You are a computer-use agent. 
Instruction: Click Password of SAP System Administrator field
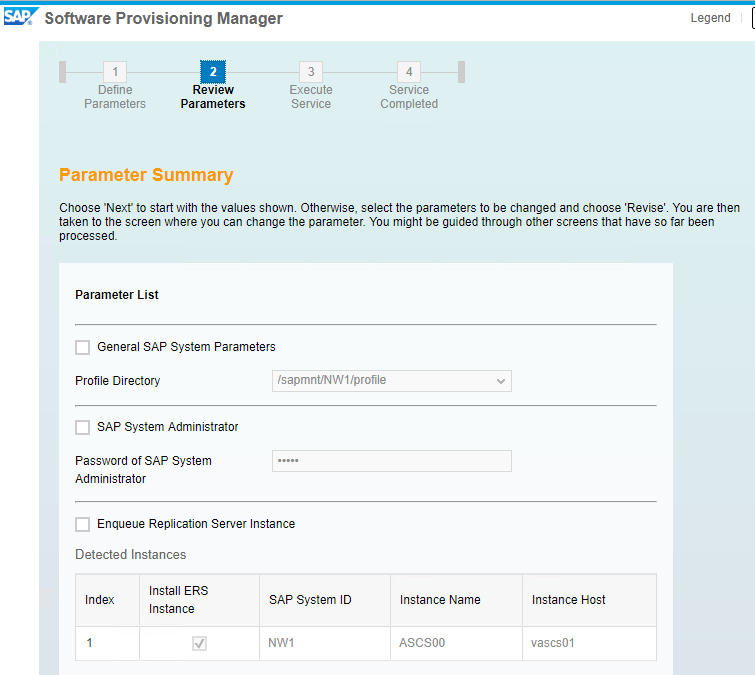click(x=391, y=461)
